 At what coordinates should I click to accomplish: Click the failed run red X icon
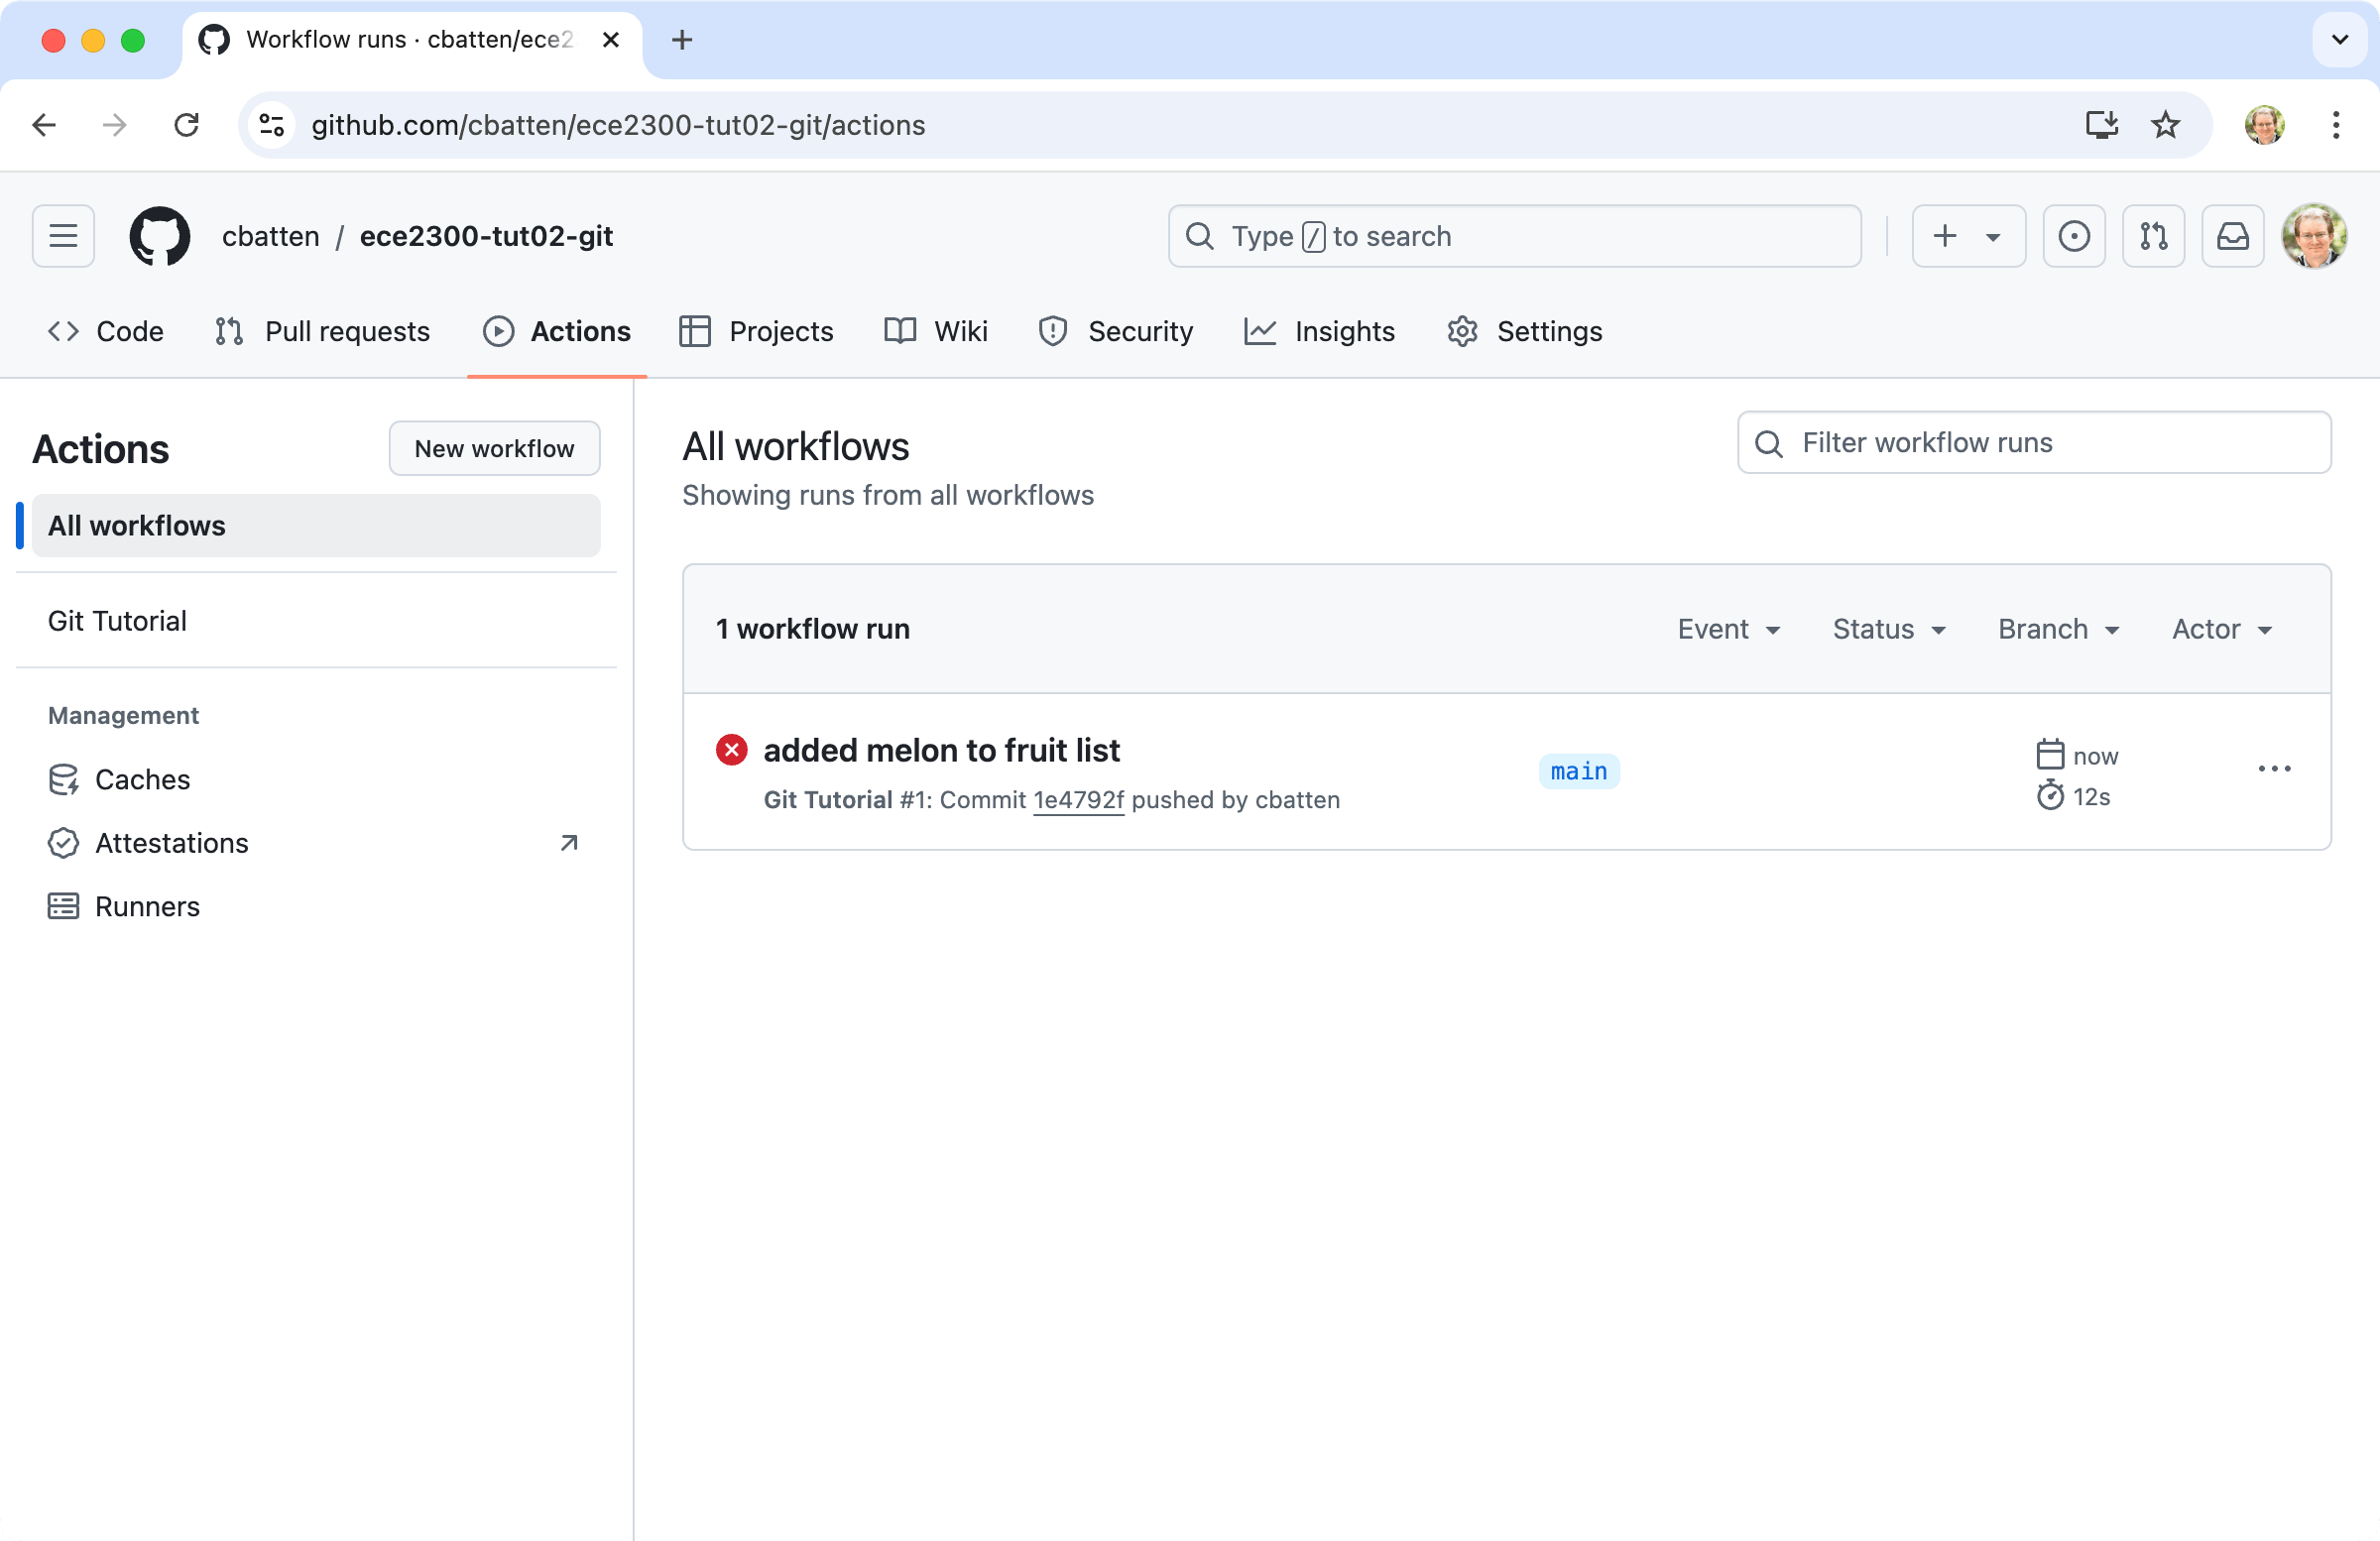pyautogui.click(x=731, y=750)
